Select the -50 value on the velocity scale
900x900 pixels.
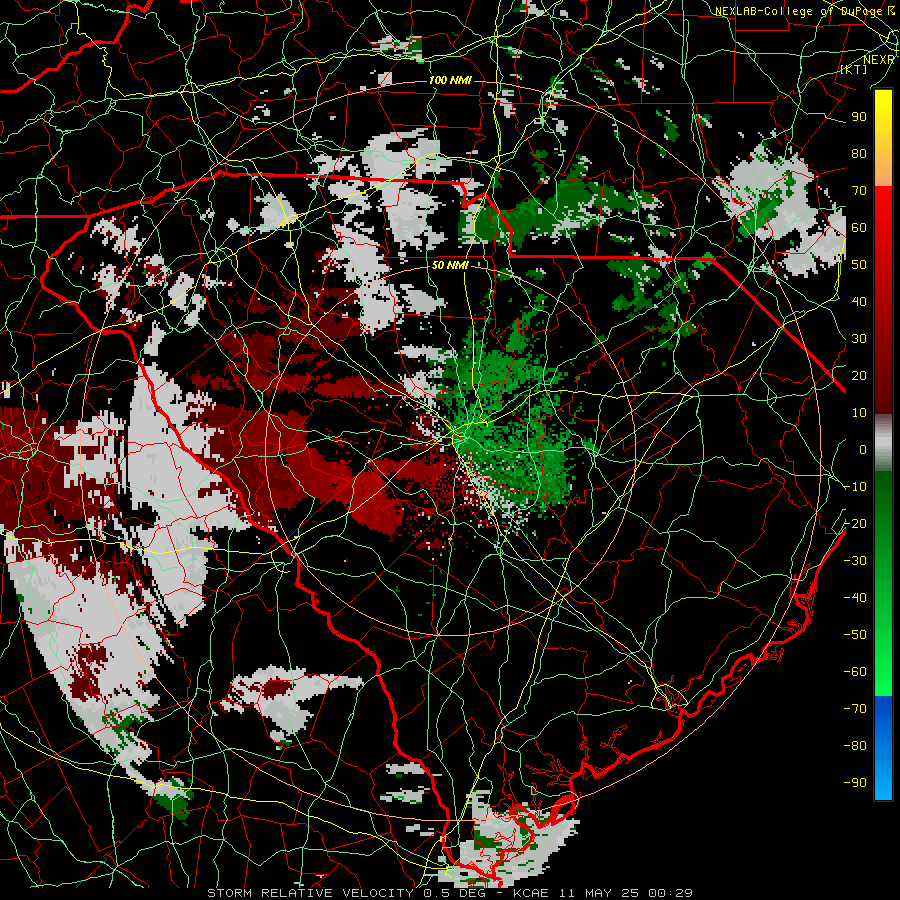855,635
